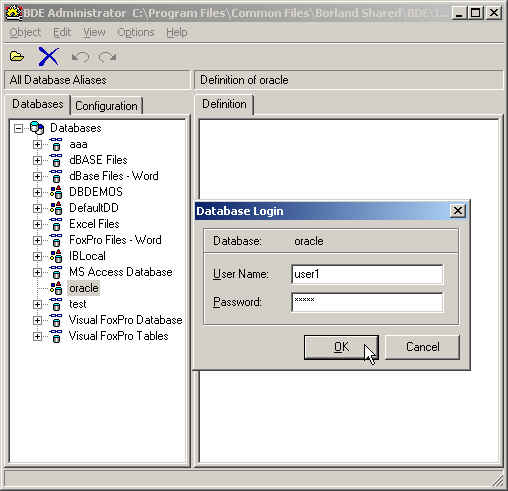Expand the MS Access Database node
The width and height of the screenshot is (508, 491).
[x=37, y=273]
